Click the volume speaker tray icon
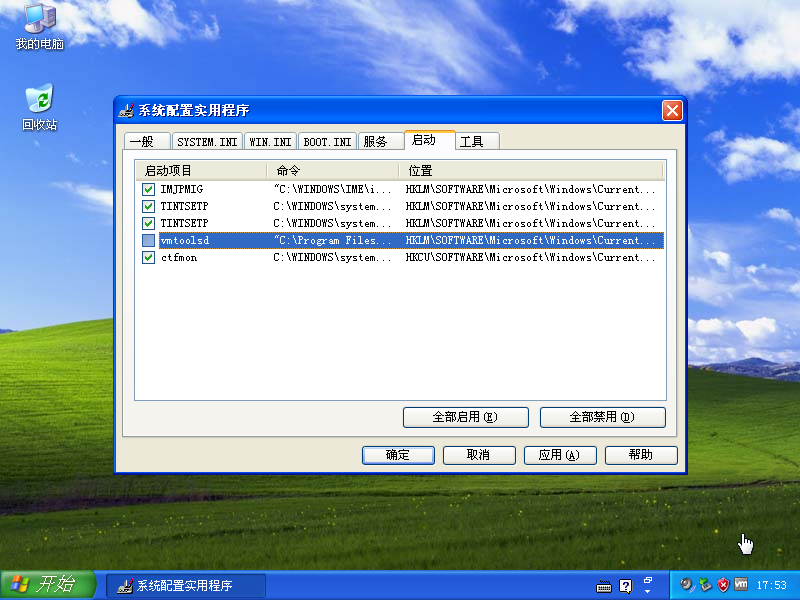Viewport: 800px width, 600px height. coord(688,585)
